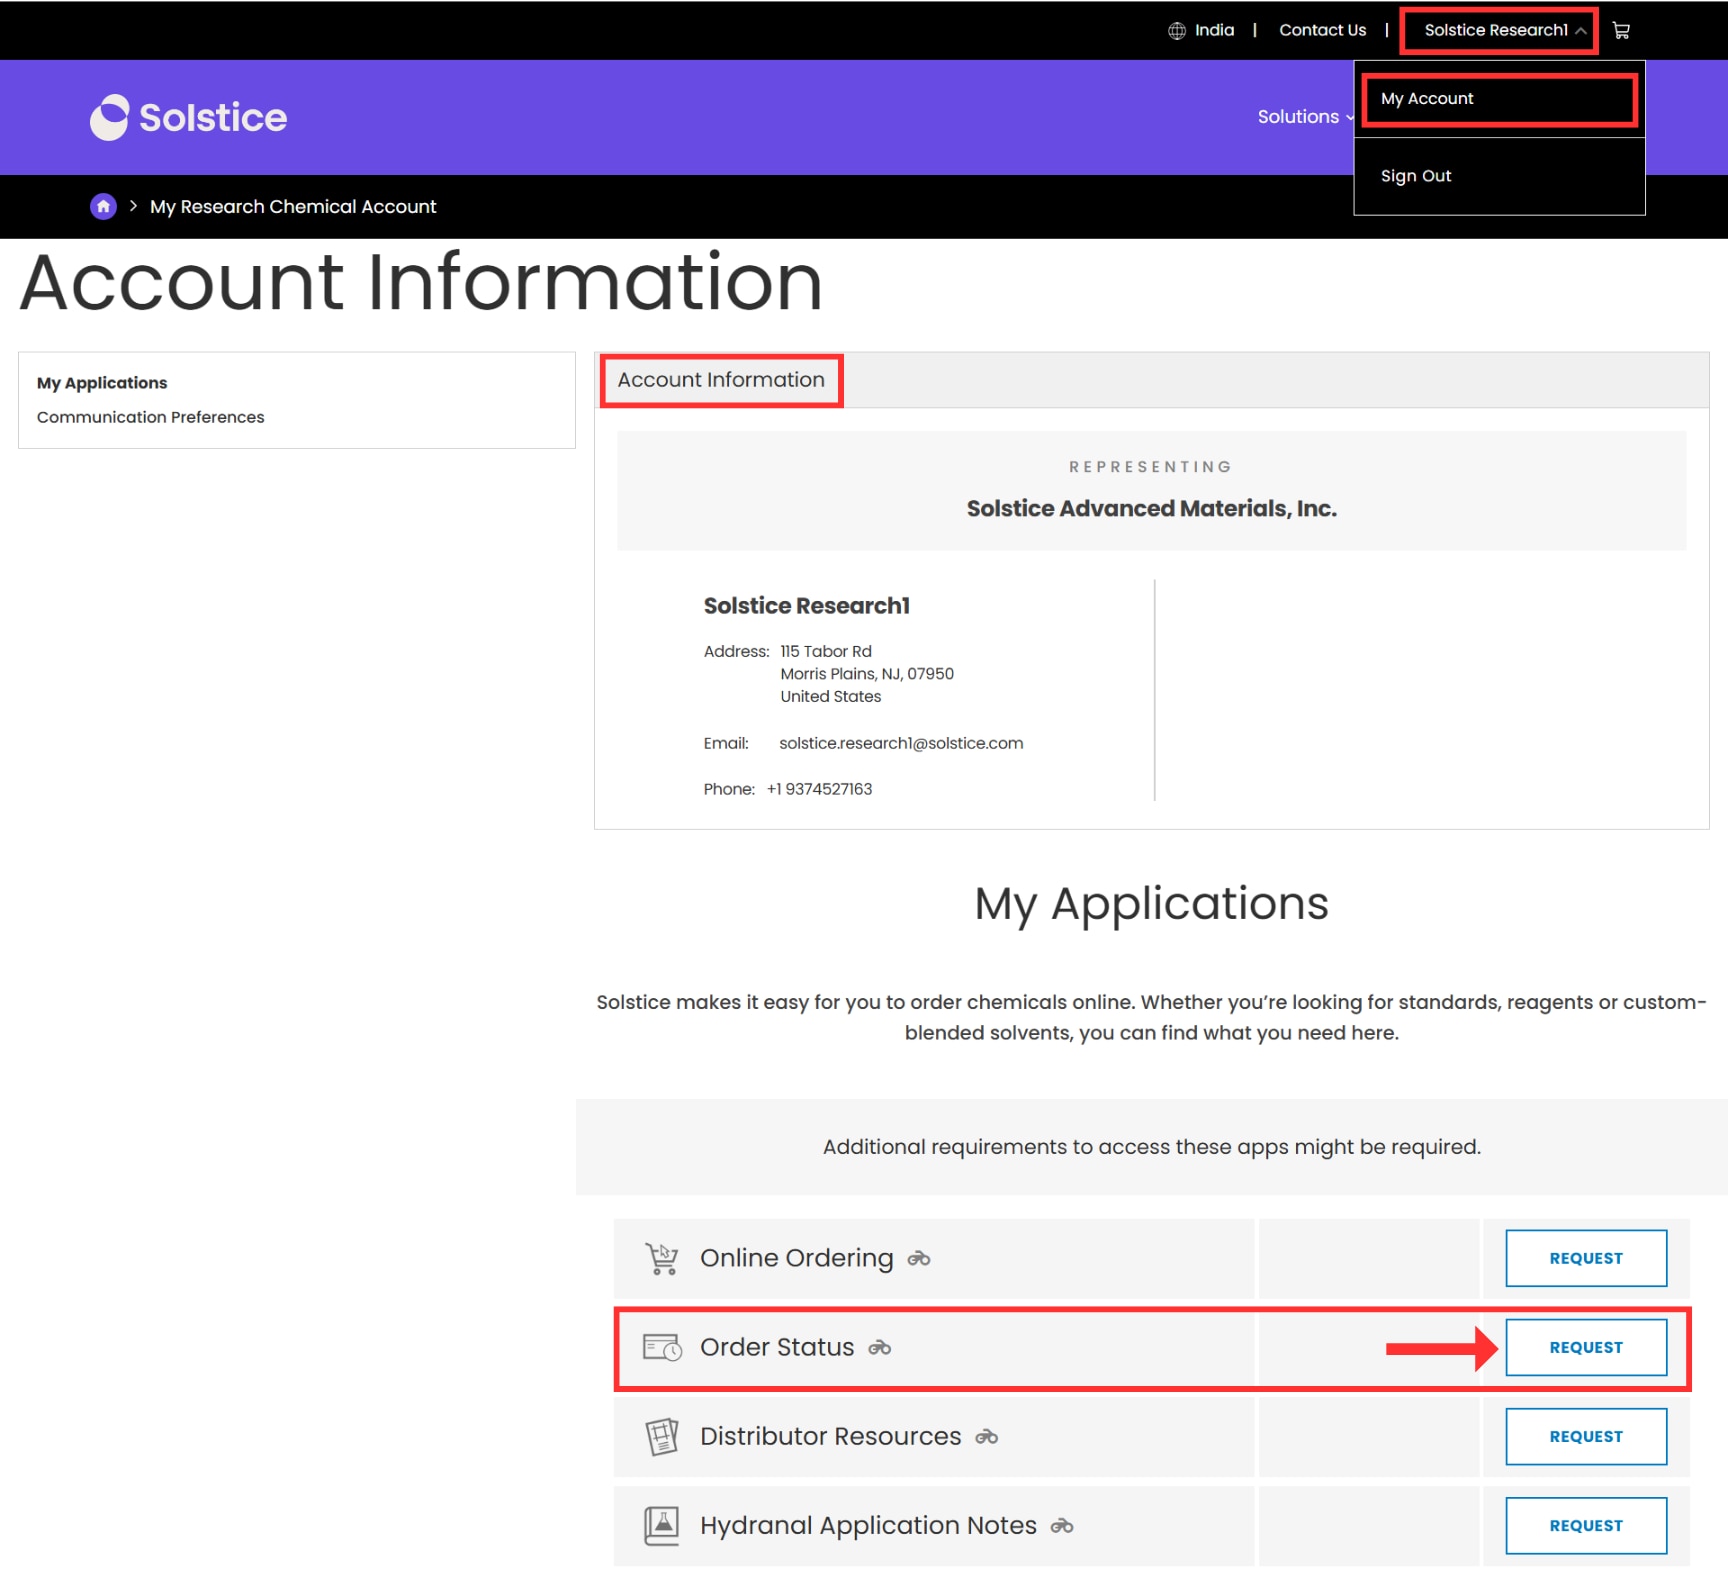Click the phone number +1 9374527163

(819, 789)
